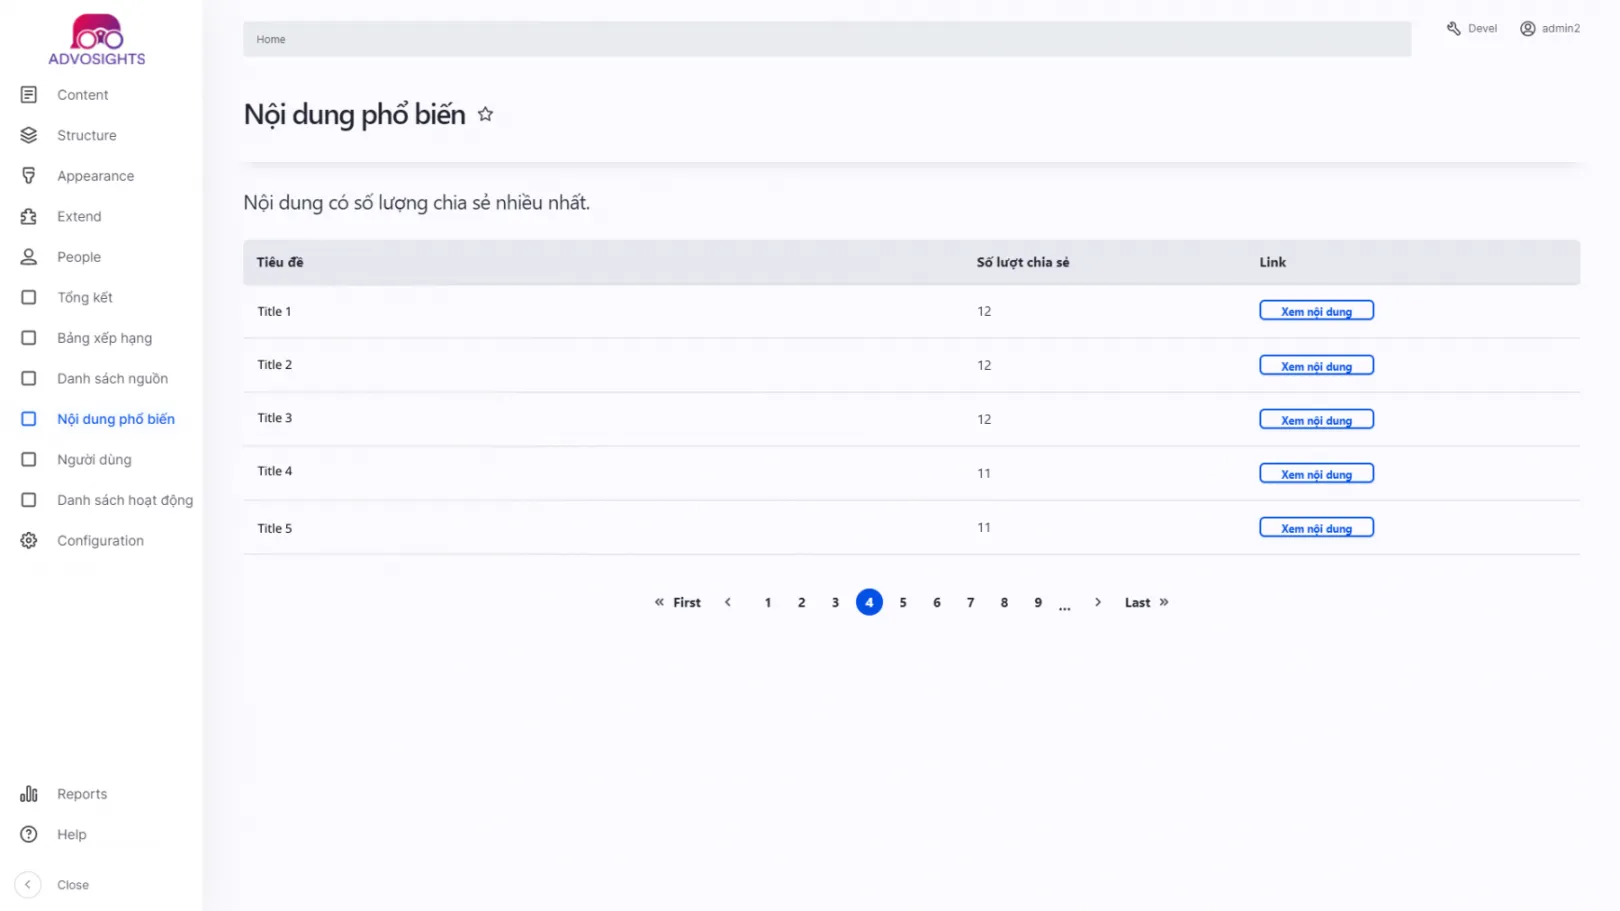Screen dimensions: 1620x911
Task: Click the Home breadcrumb link
Action: [x=271, y=39]
